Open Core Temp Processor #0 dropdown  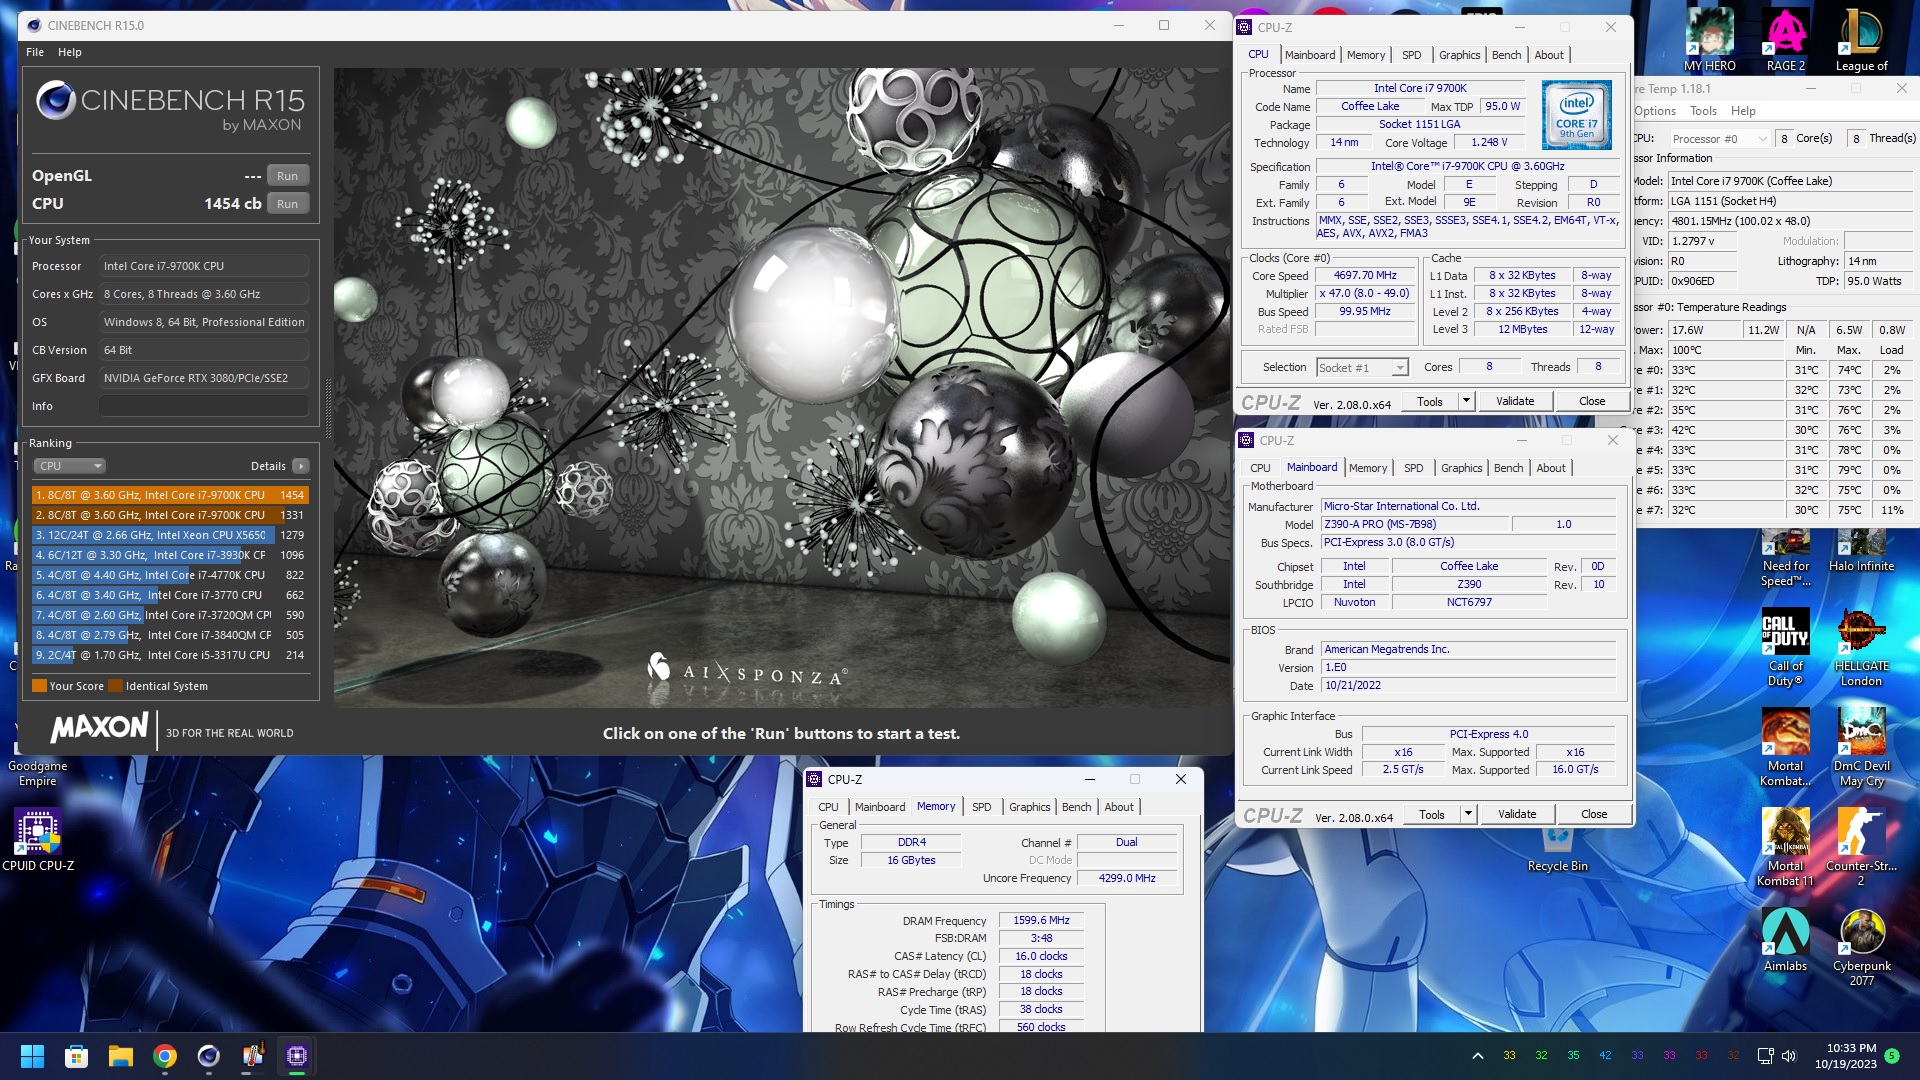click(x=1719, y=139)
